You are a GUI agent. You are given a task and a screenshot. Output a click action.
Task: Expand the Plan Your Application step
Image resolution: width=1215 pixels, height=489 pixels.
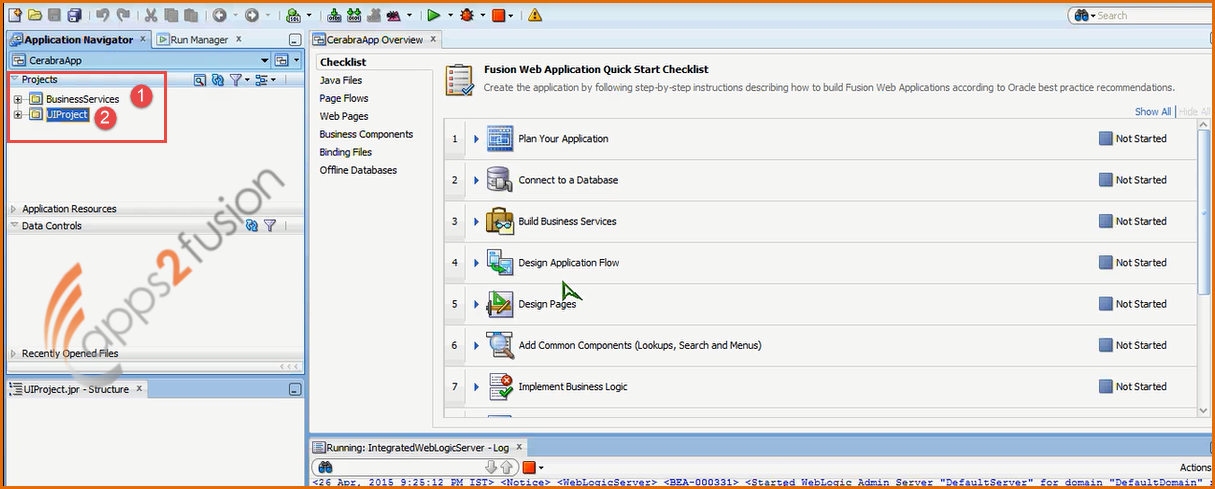[476, 139]
